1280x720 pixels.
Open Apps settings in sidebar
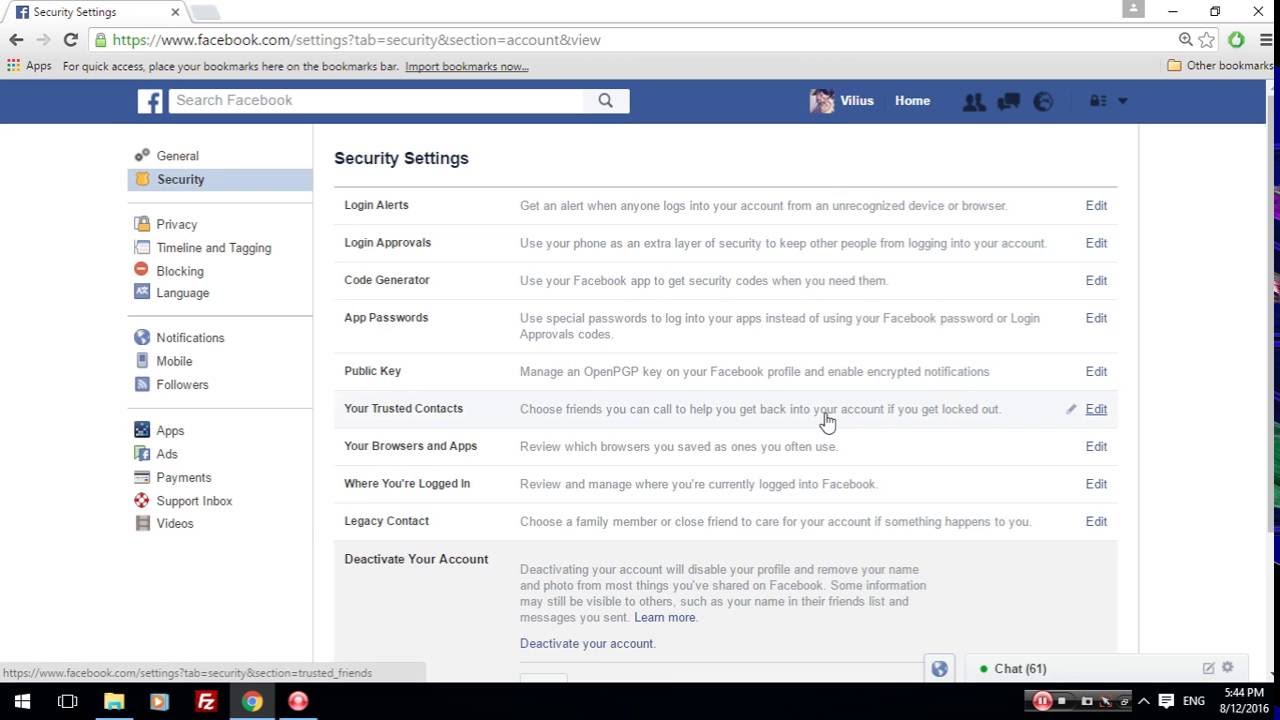[170, 431]
